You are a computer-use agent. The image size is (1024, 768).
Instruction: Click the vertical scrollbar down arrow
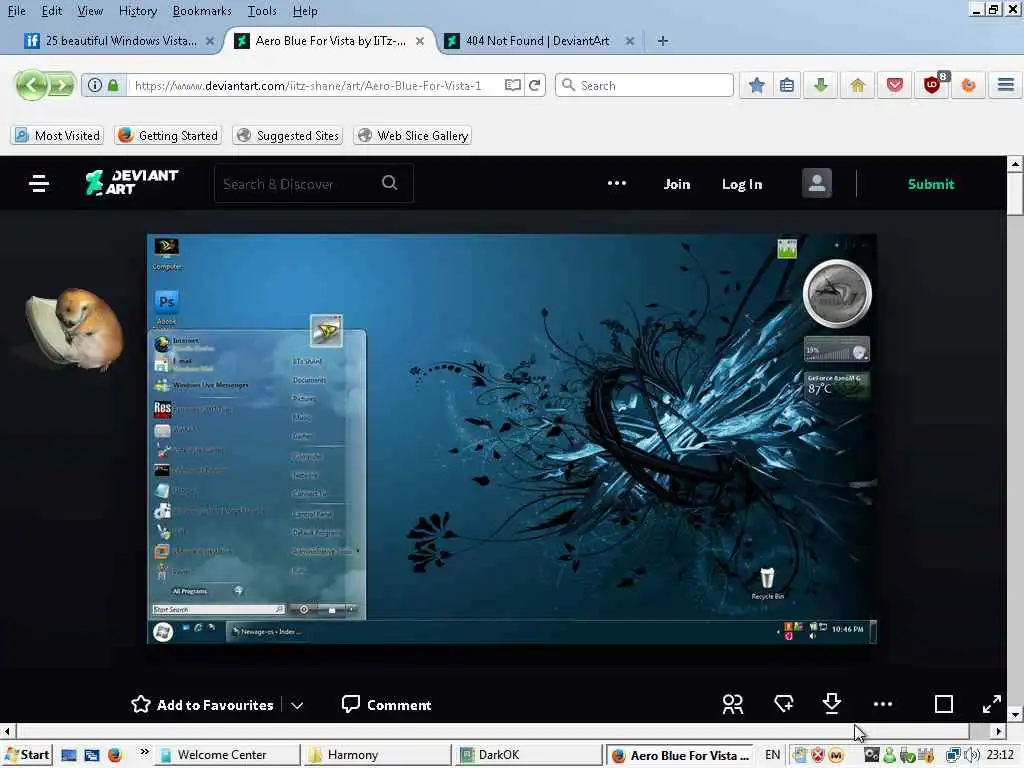[x=1015, y=714]
